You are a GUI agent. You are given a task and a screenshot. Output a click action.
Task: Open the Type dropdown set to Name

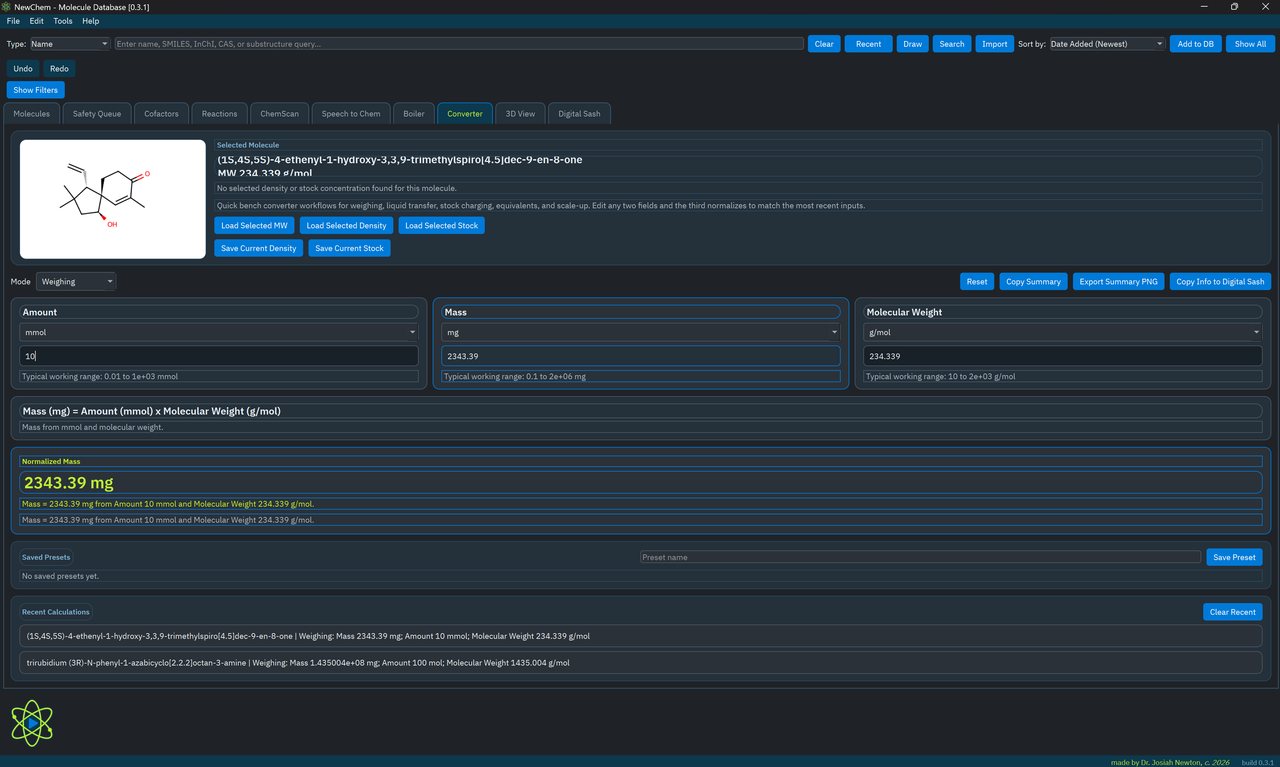point(68,43)
